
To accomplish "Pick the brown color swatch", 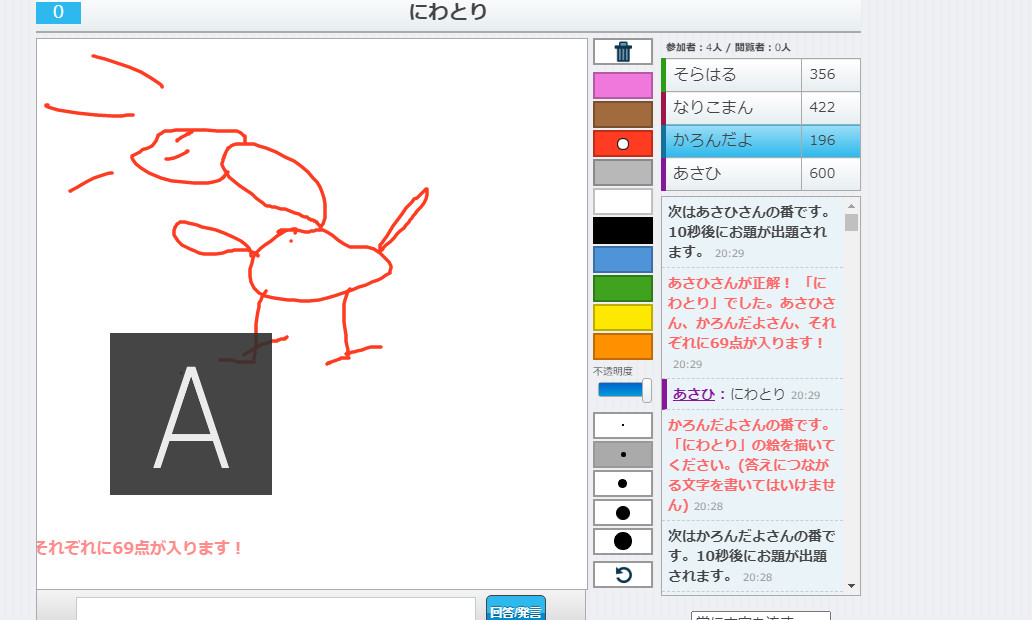I will 623,115.
